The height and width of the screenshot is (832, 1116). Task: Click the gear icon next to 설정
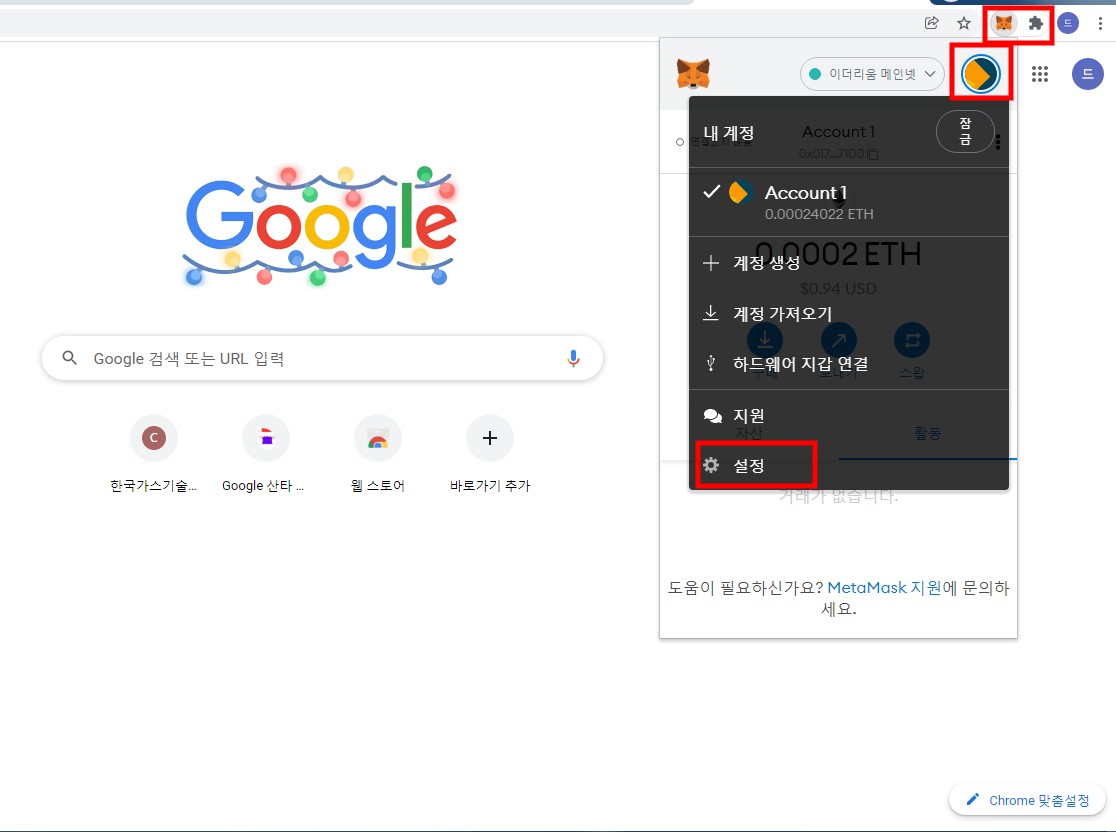711,465
